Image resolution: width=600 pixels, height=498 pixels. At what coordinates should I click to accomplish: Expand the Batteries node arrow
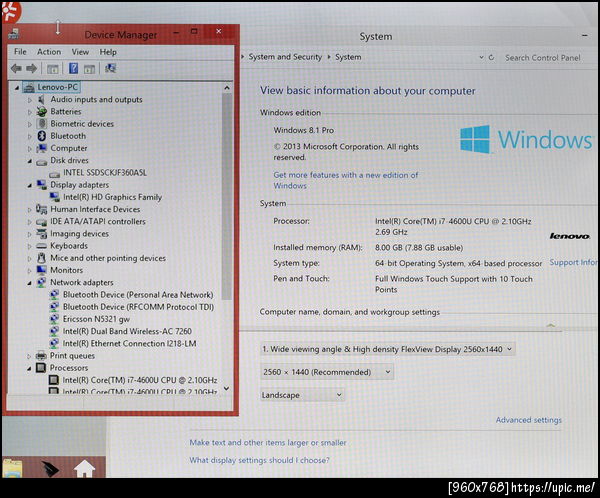tap(29, 112)
